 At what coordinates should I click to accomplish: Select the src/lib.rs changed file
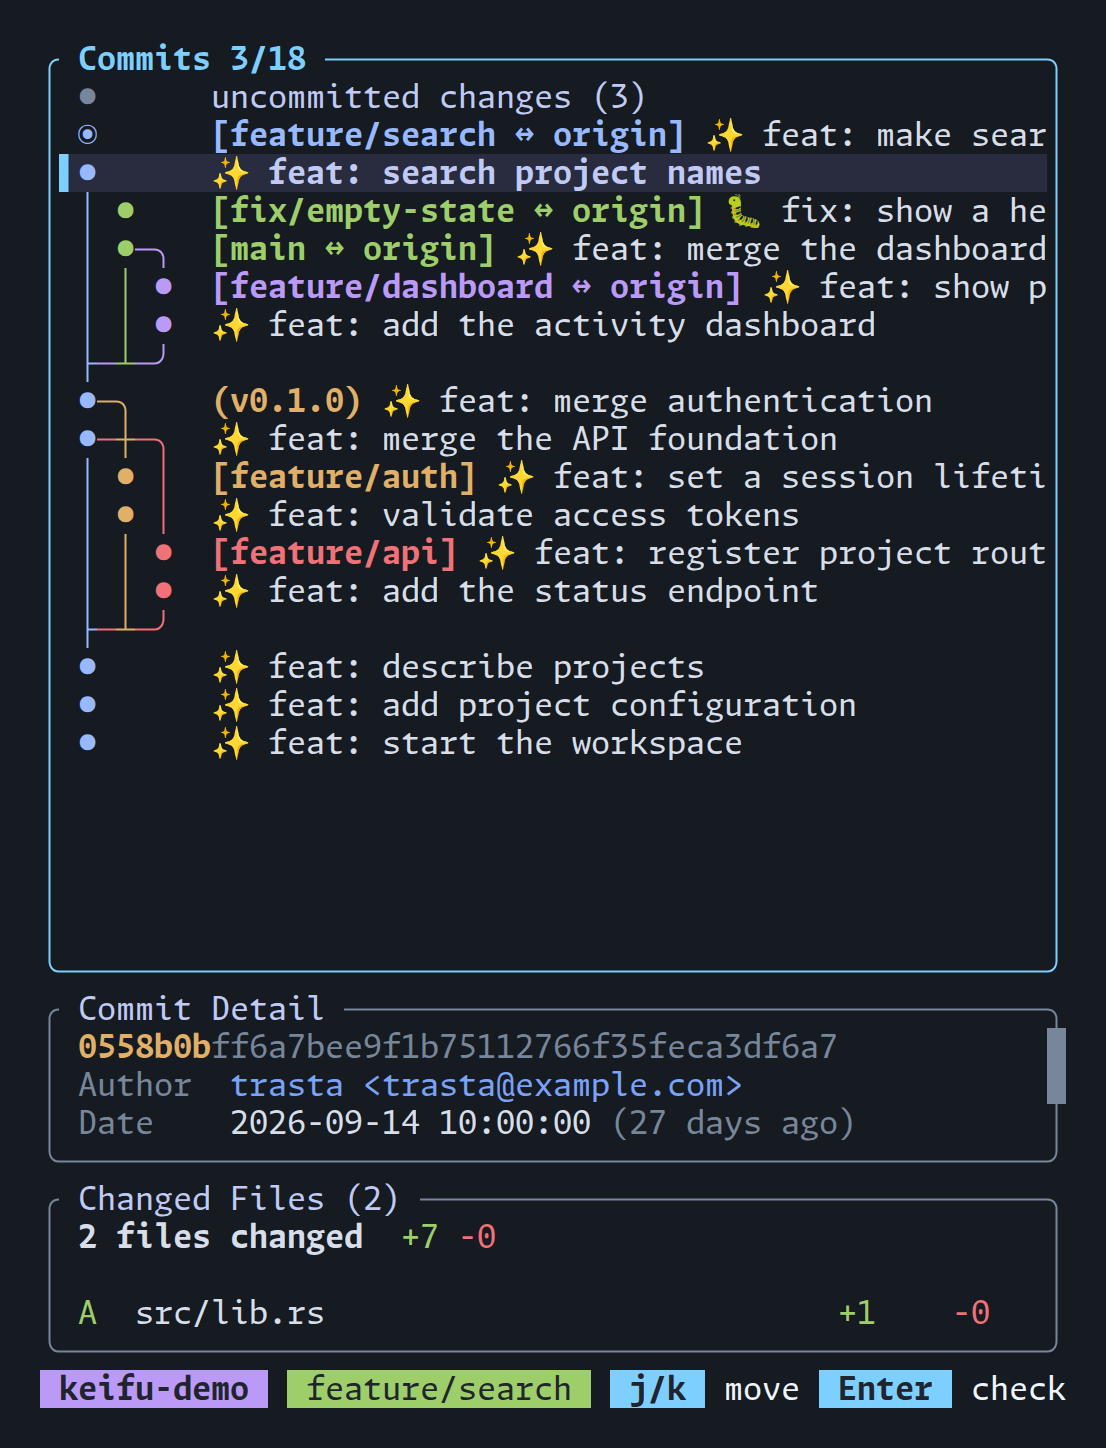tap(553, 1313)
